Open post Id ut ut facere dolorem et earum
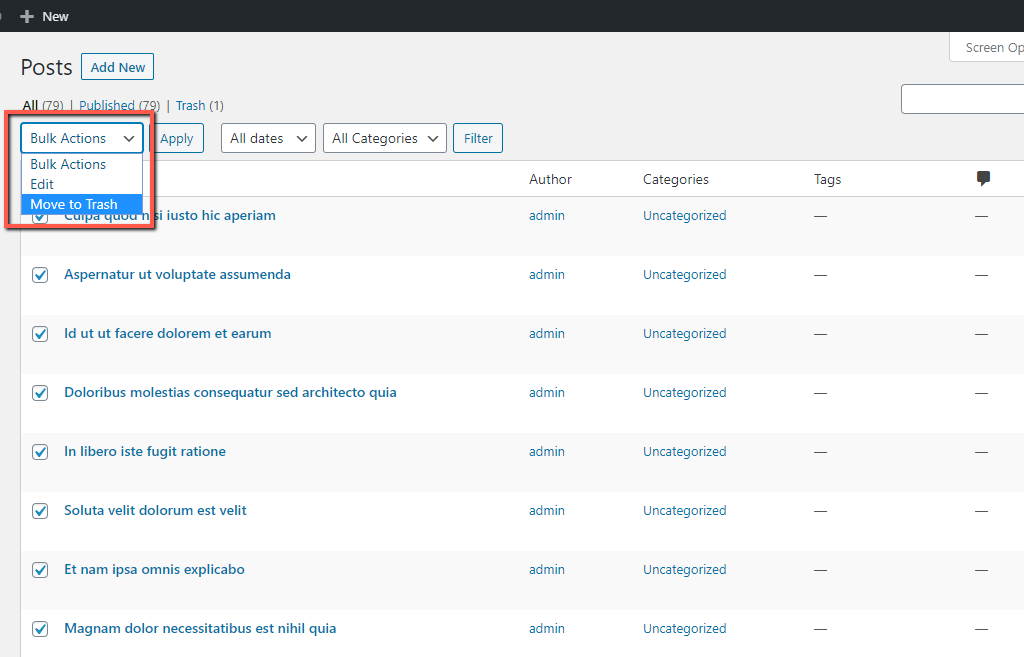This screenshot has height=657, width=1024. pyautogui.click(x=168, y=333)
